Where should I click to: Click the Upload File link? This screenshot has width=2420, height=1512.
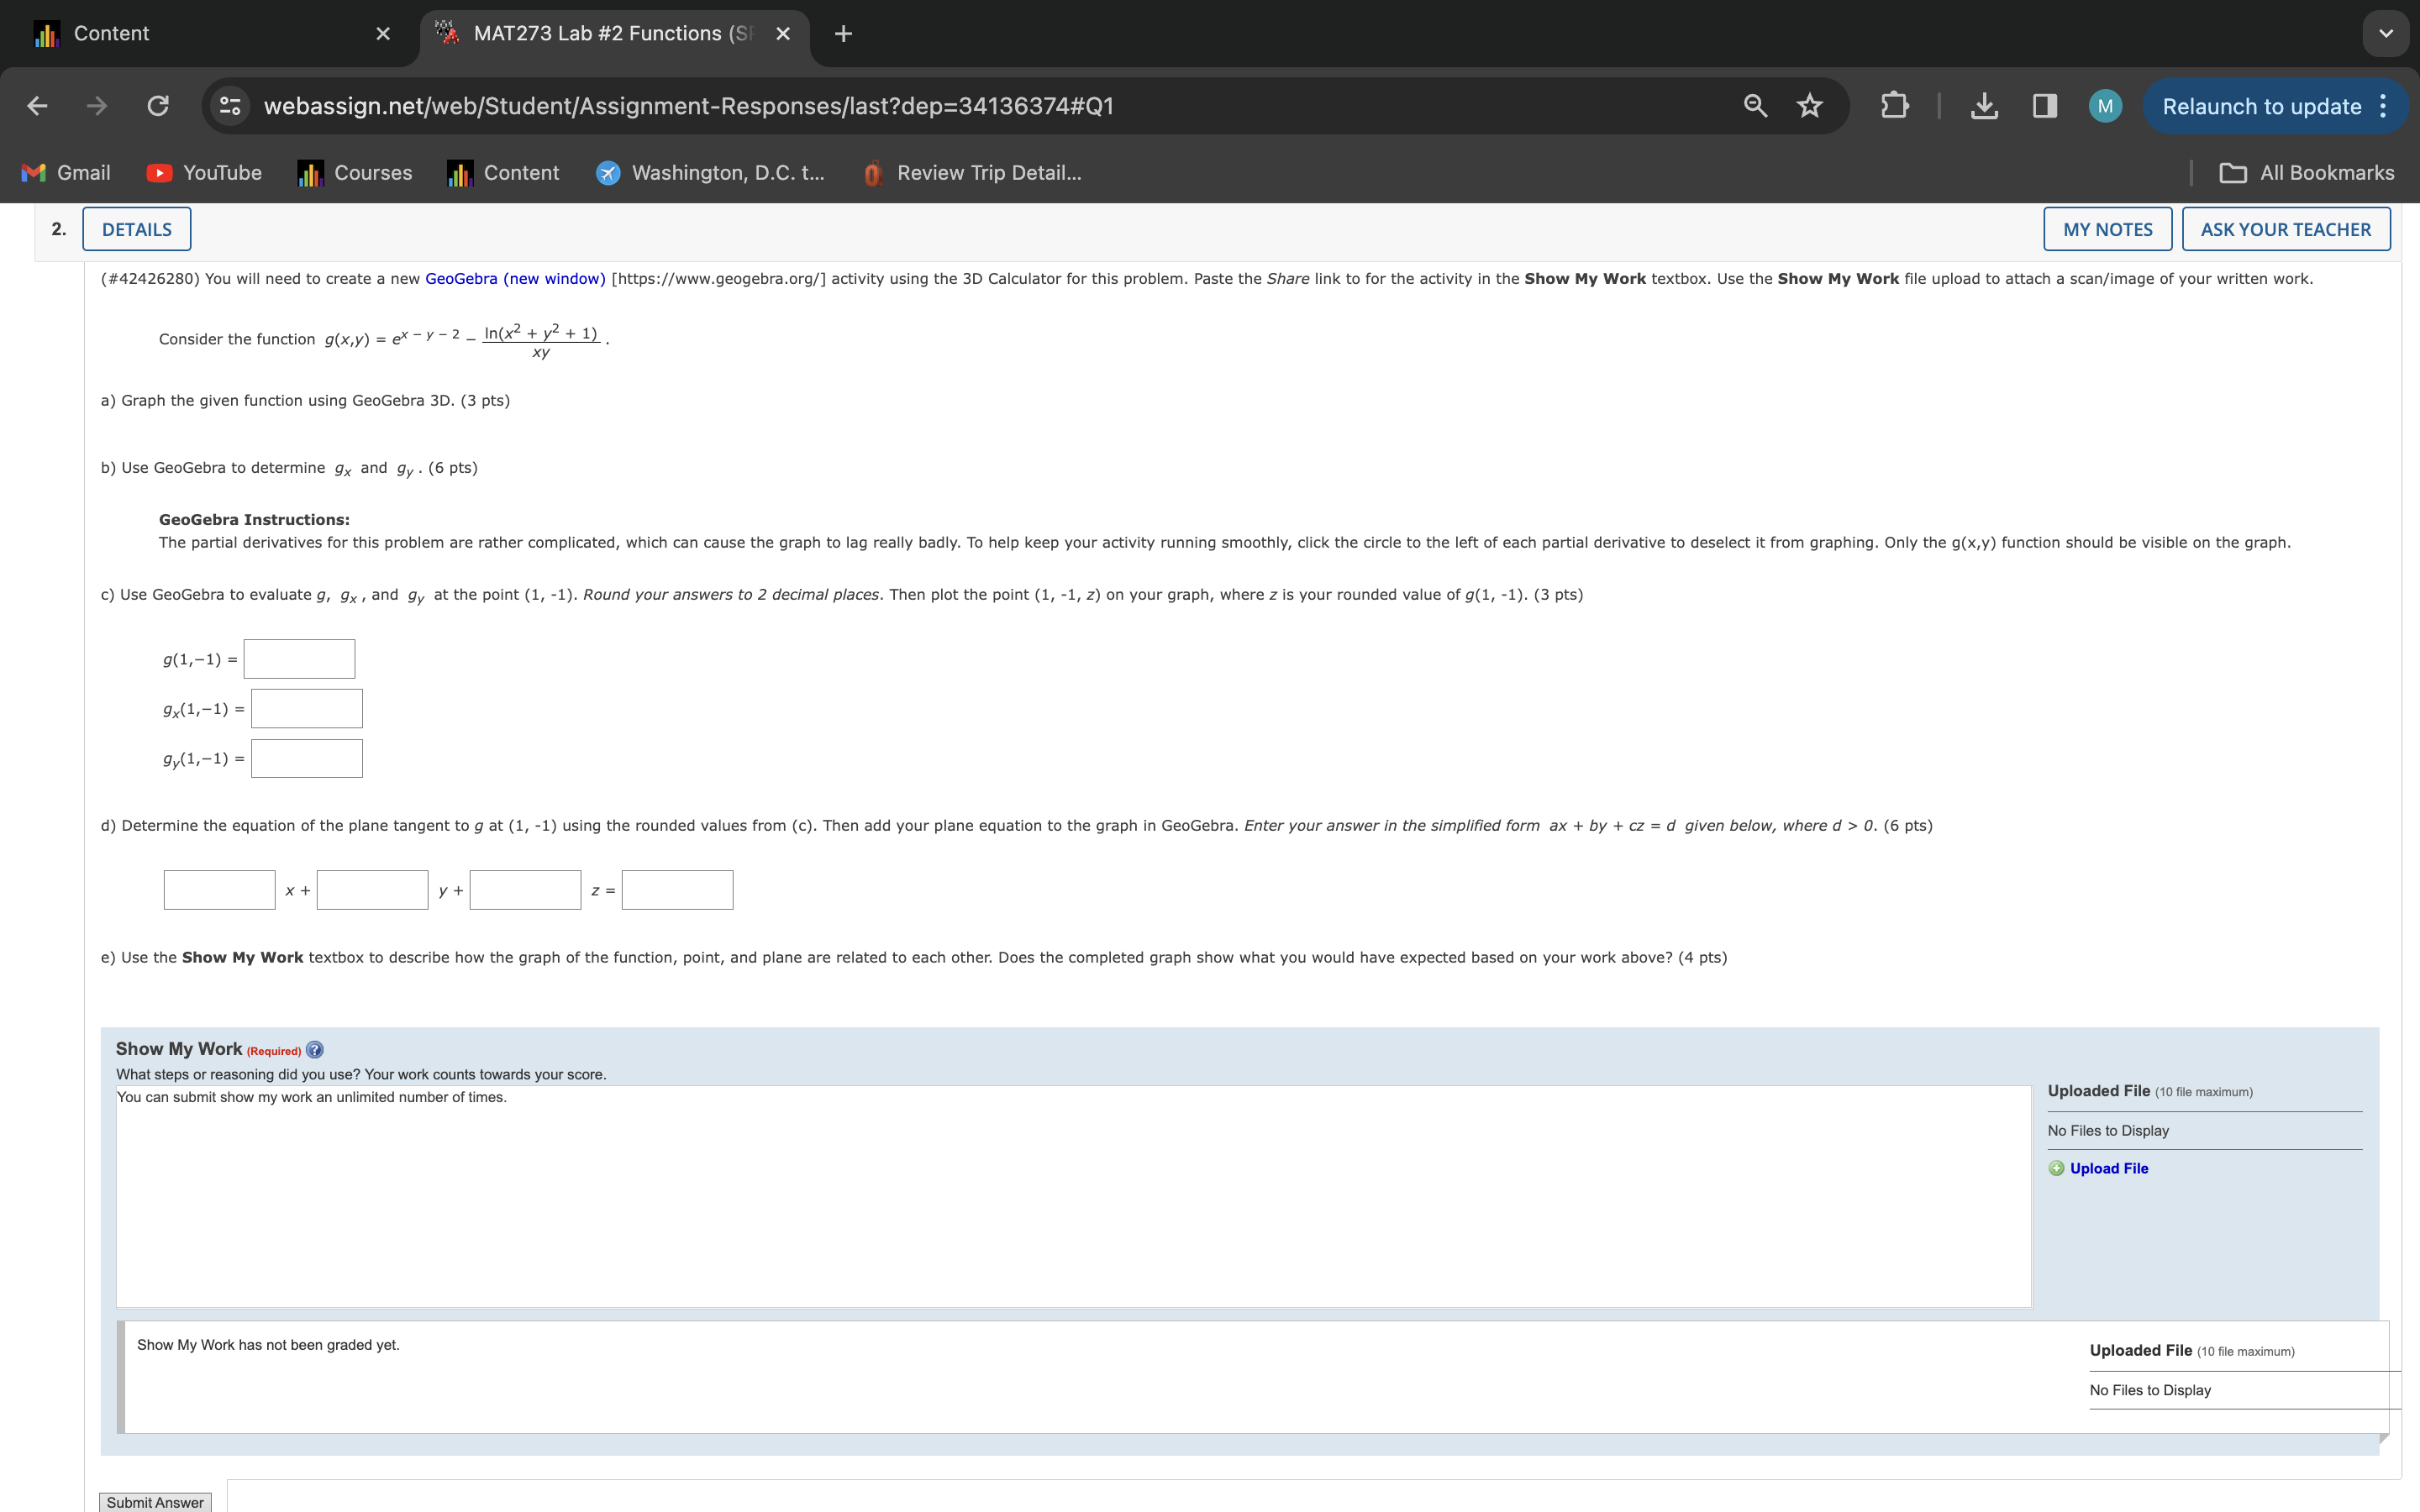pos(2108,1168)
